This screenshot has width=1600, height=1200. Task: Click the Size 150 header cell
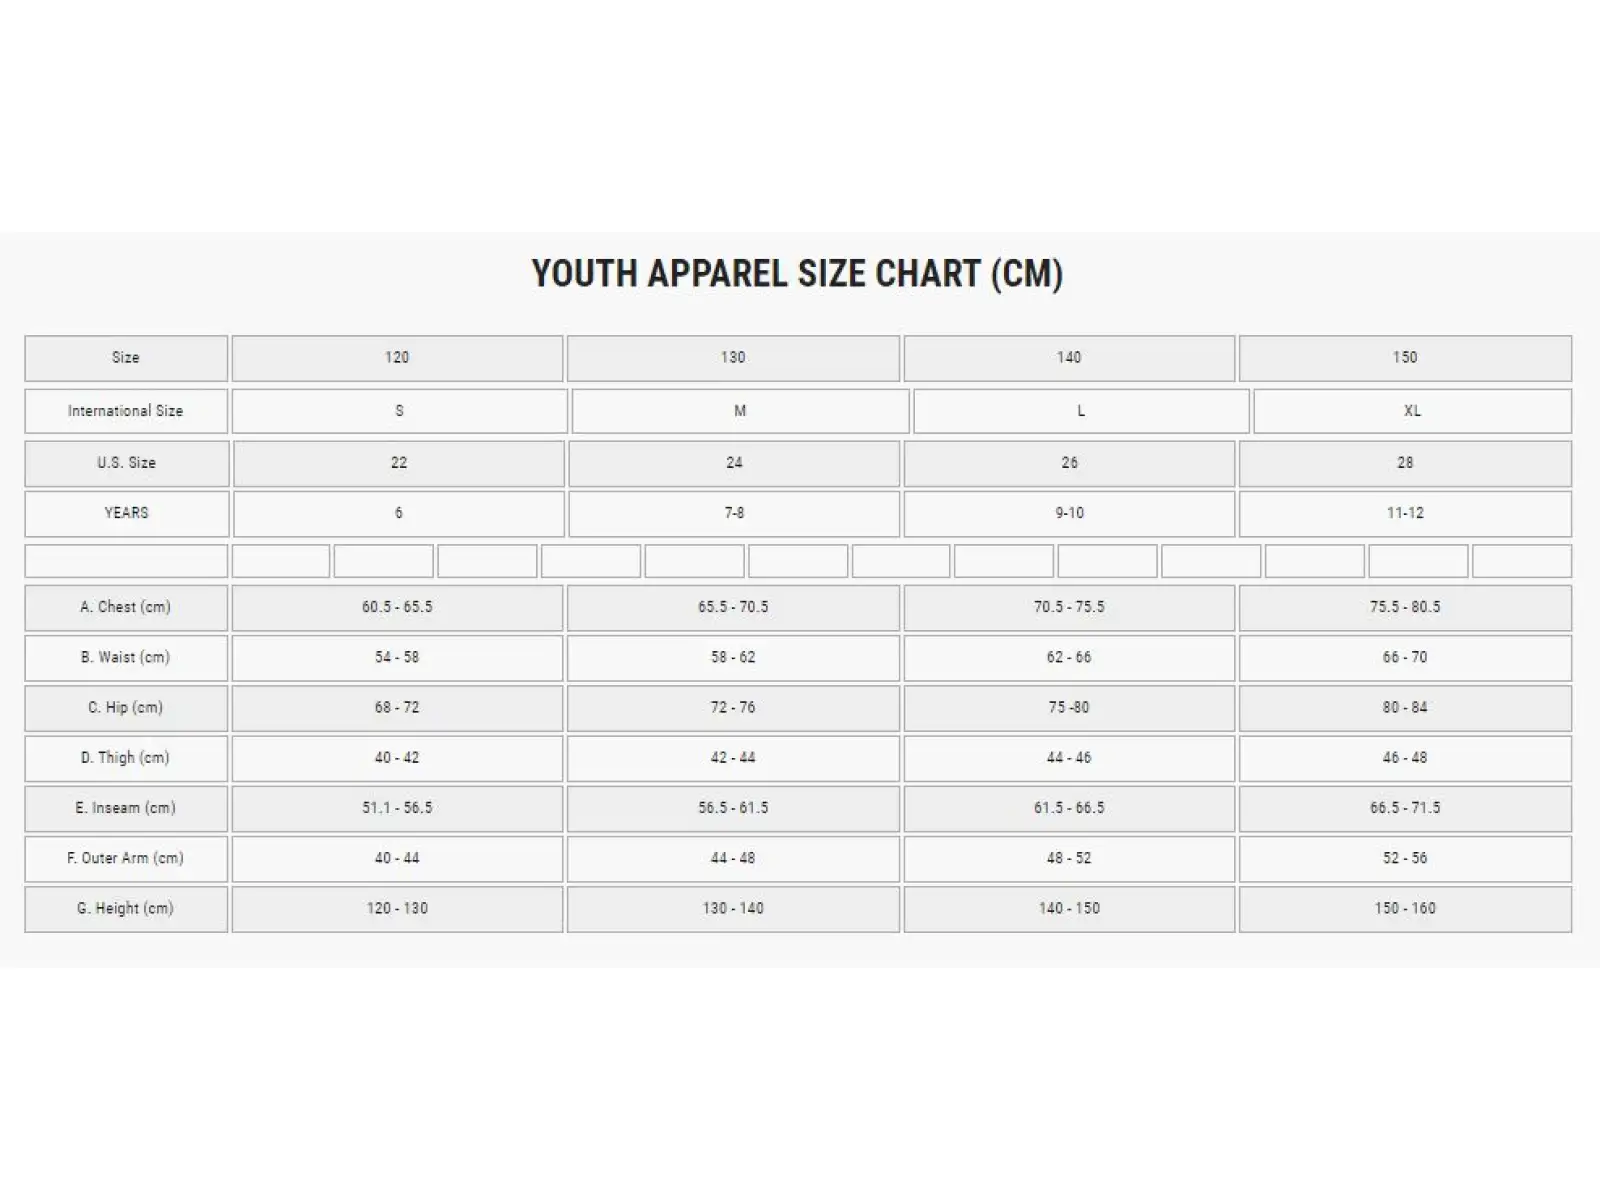pyautogui.click(x=1405, y=358)
